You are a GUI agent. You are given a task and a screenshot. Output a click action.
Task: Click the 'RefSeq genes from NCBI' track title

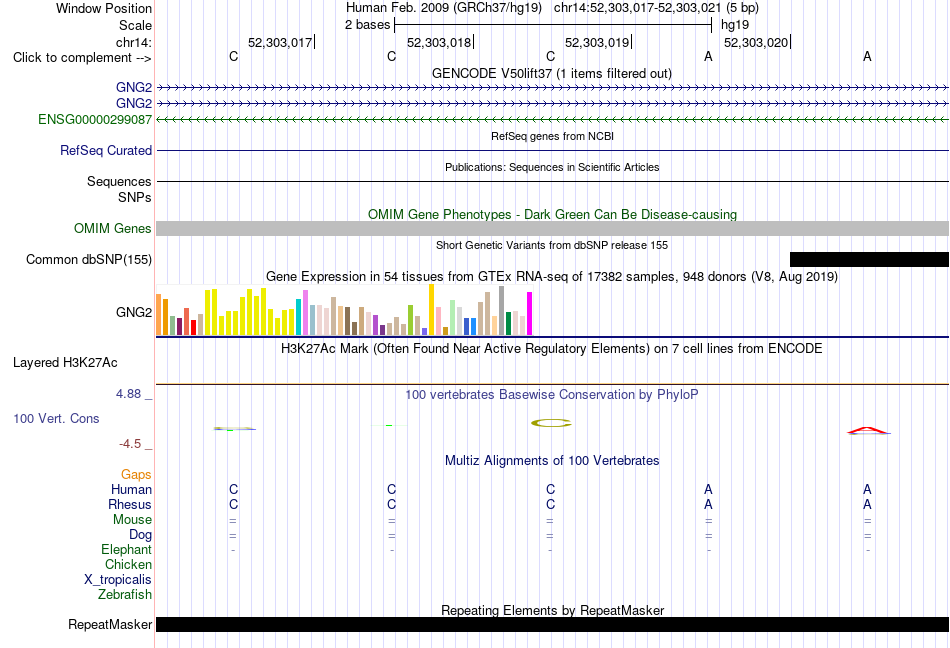(x=552, y=136)
